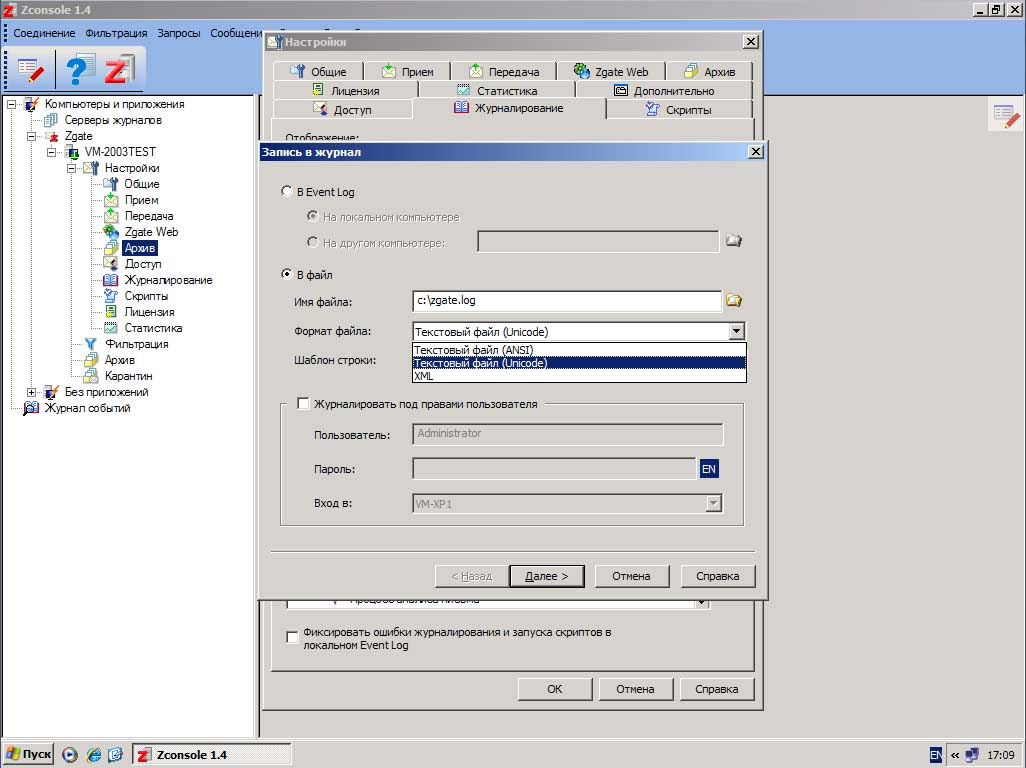Click the VM-2003TEST computer icon

point(73,152)
